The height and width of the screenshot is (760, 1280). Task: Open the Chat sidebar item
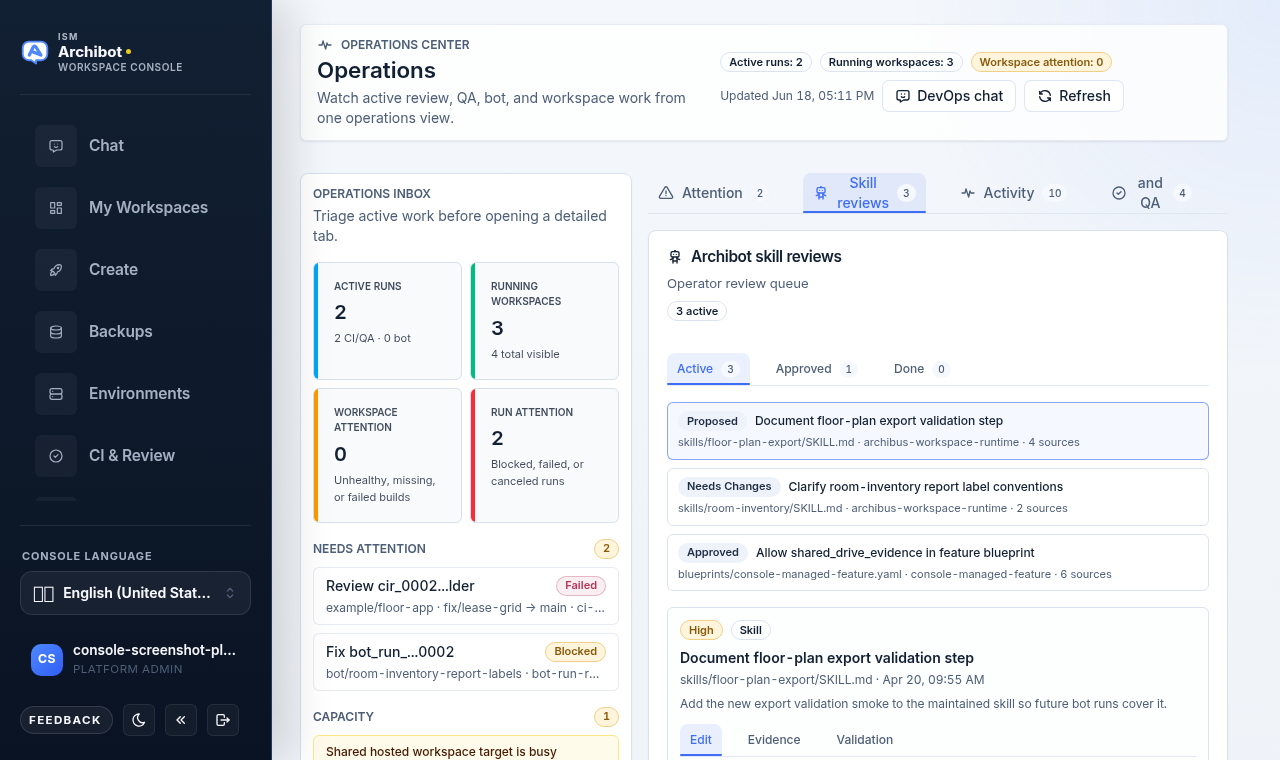point(136,146)
